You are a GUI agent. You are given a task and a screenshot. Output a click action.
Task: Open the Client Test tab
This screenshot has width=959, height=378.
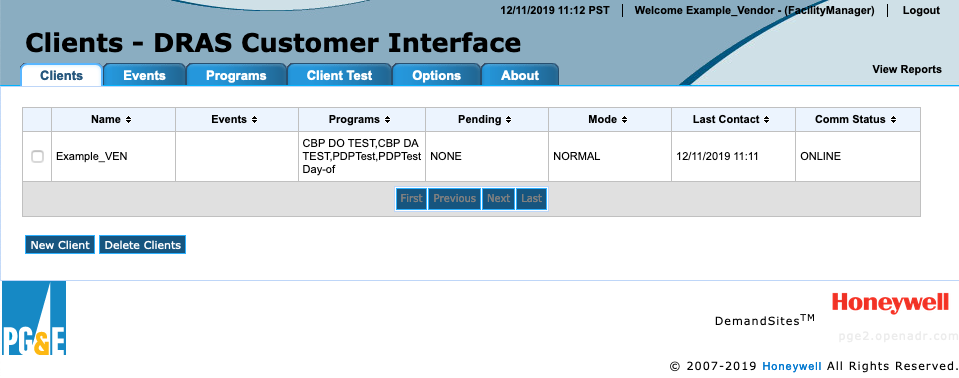click(339, 75)
